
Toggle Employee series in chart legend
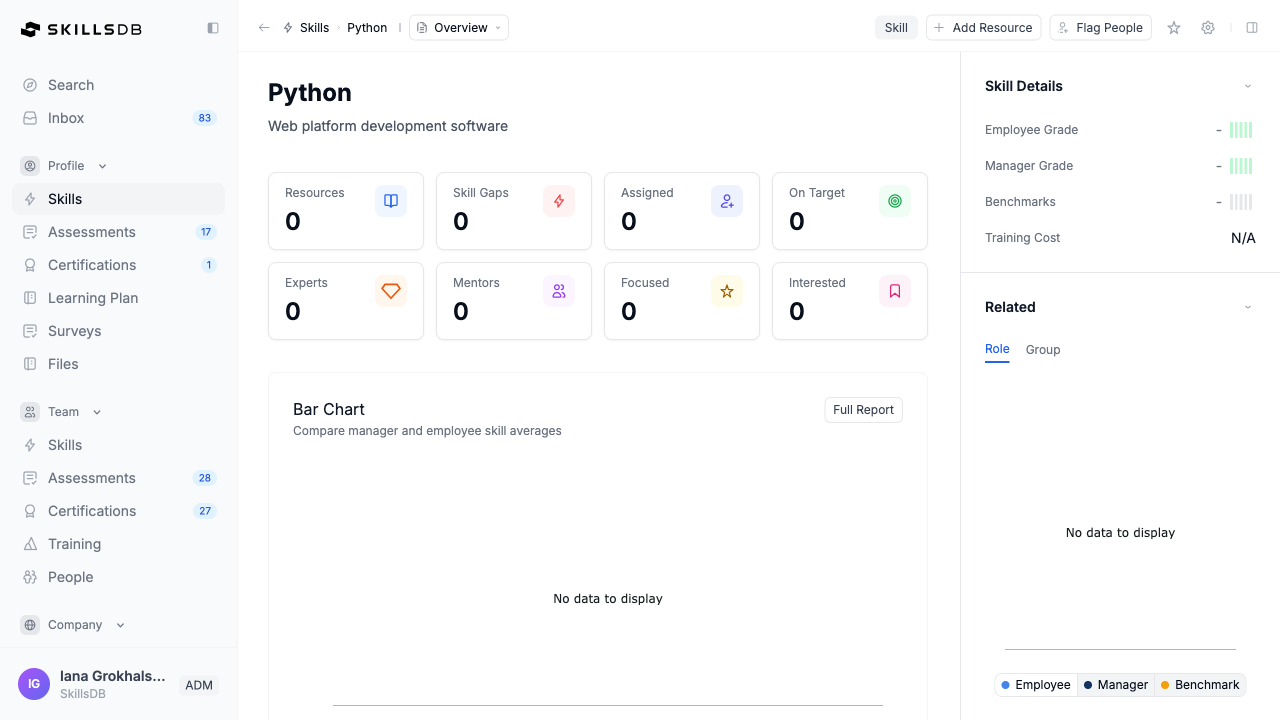pyautogui.click(x=1036, y=685)
